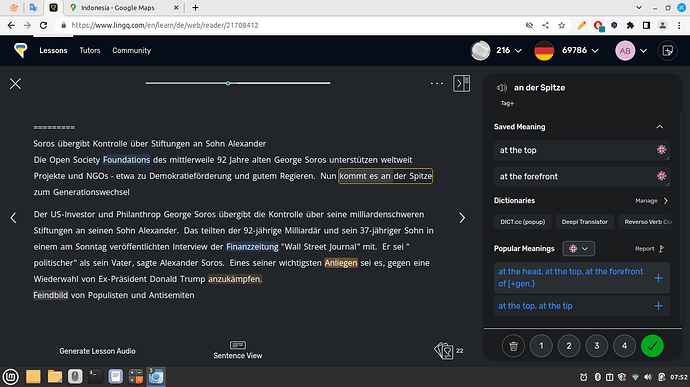Add meaning 'at the head, at the top'

pyautogui.click(x=658, y=278)
